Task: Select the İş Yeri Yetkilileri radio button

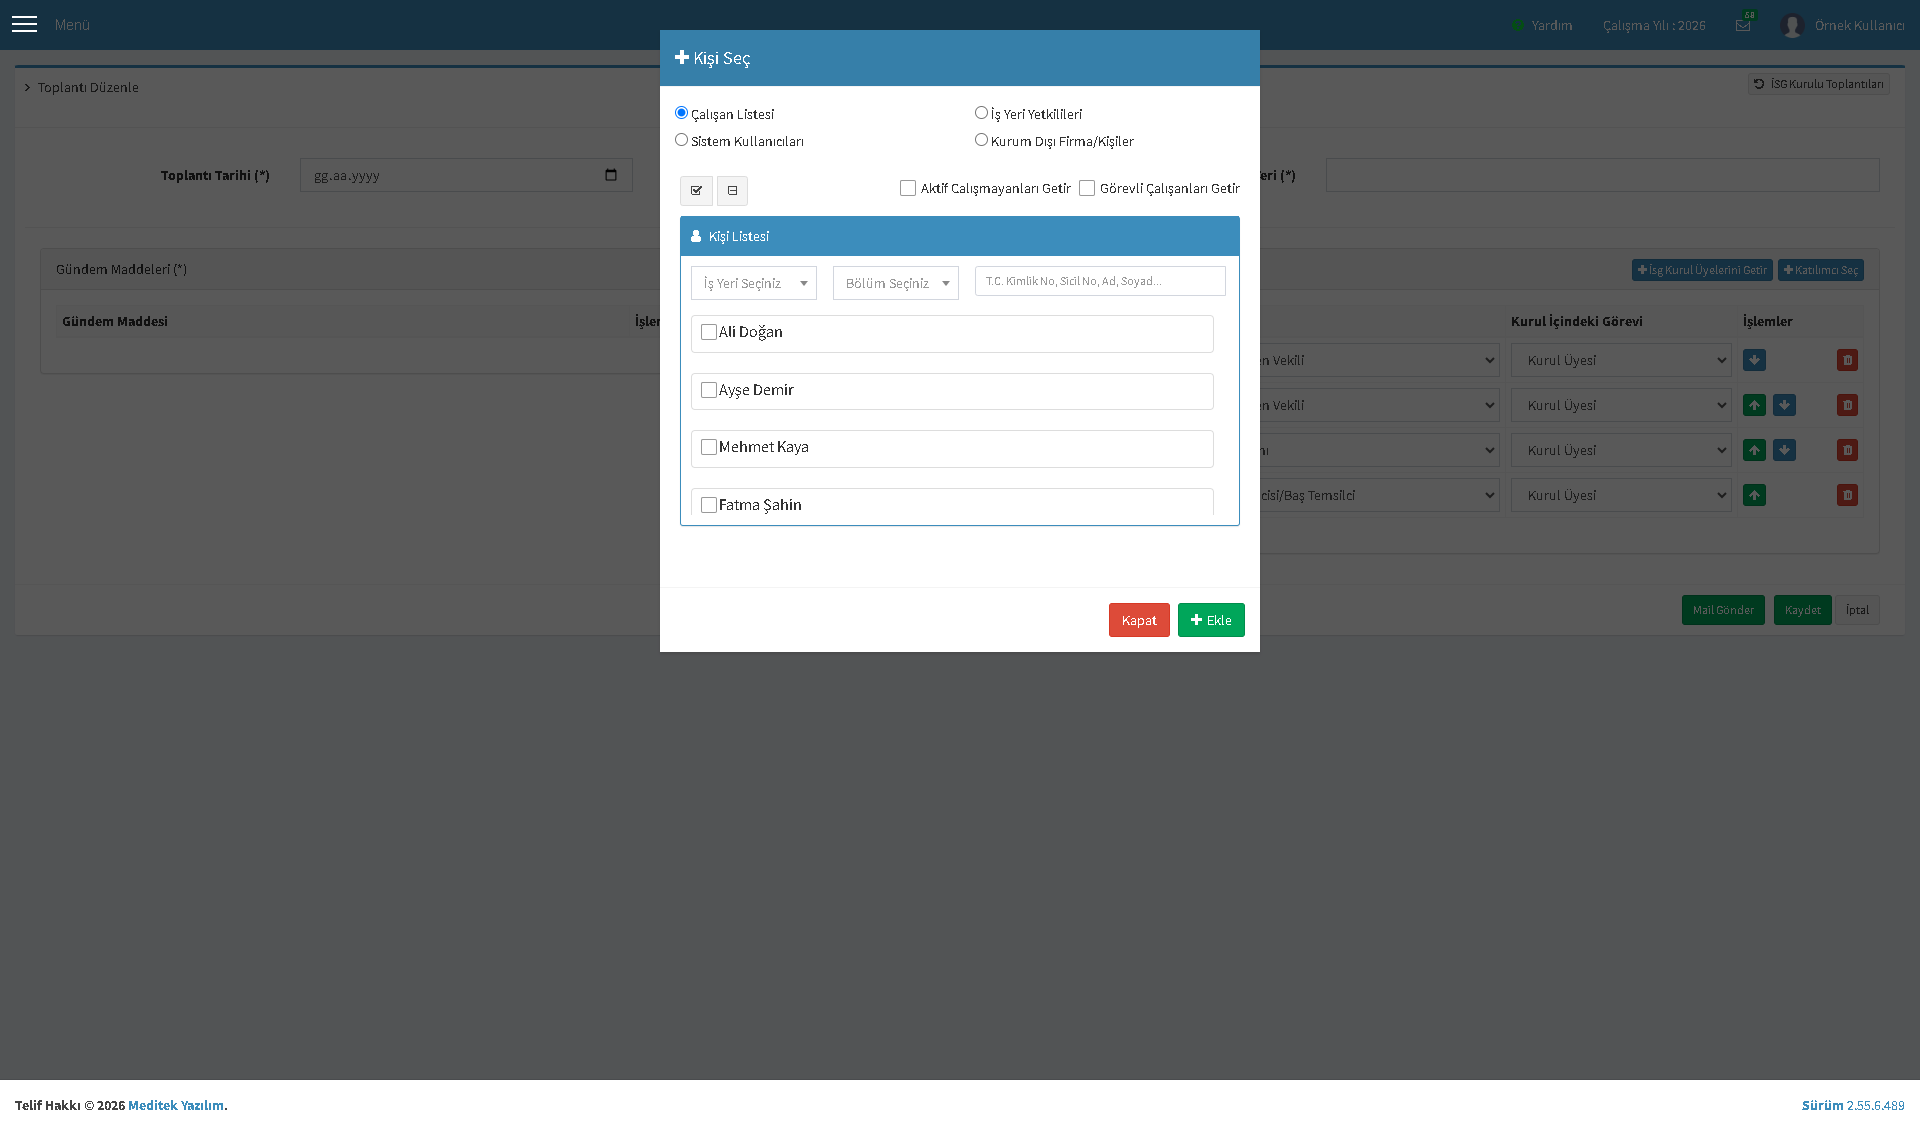Action: click(981, 113)
